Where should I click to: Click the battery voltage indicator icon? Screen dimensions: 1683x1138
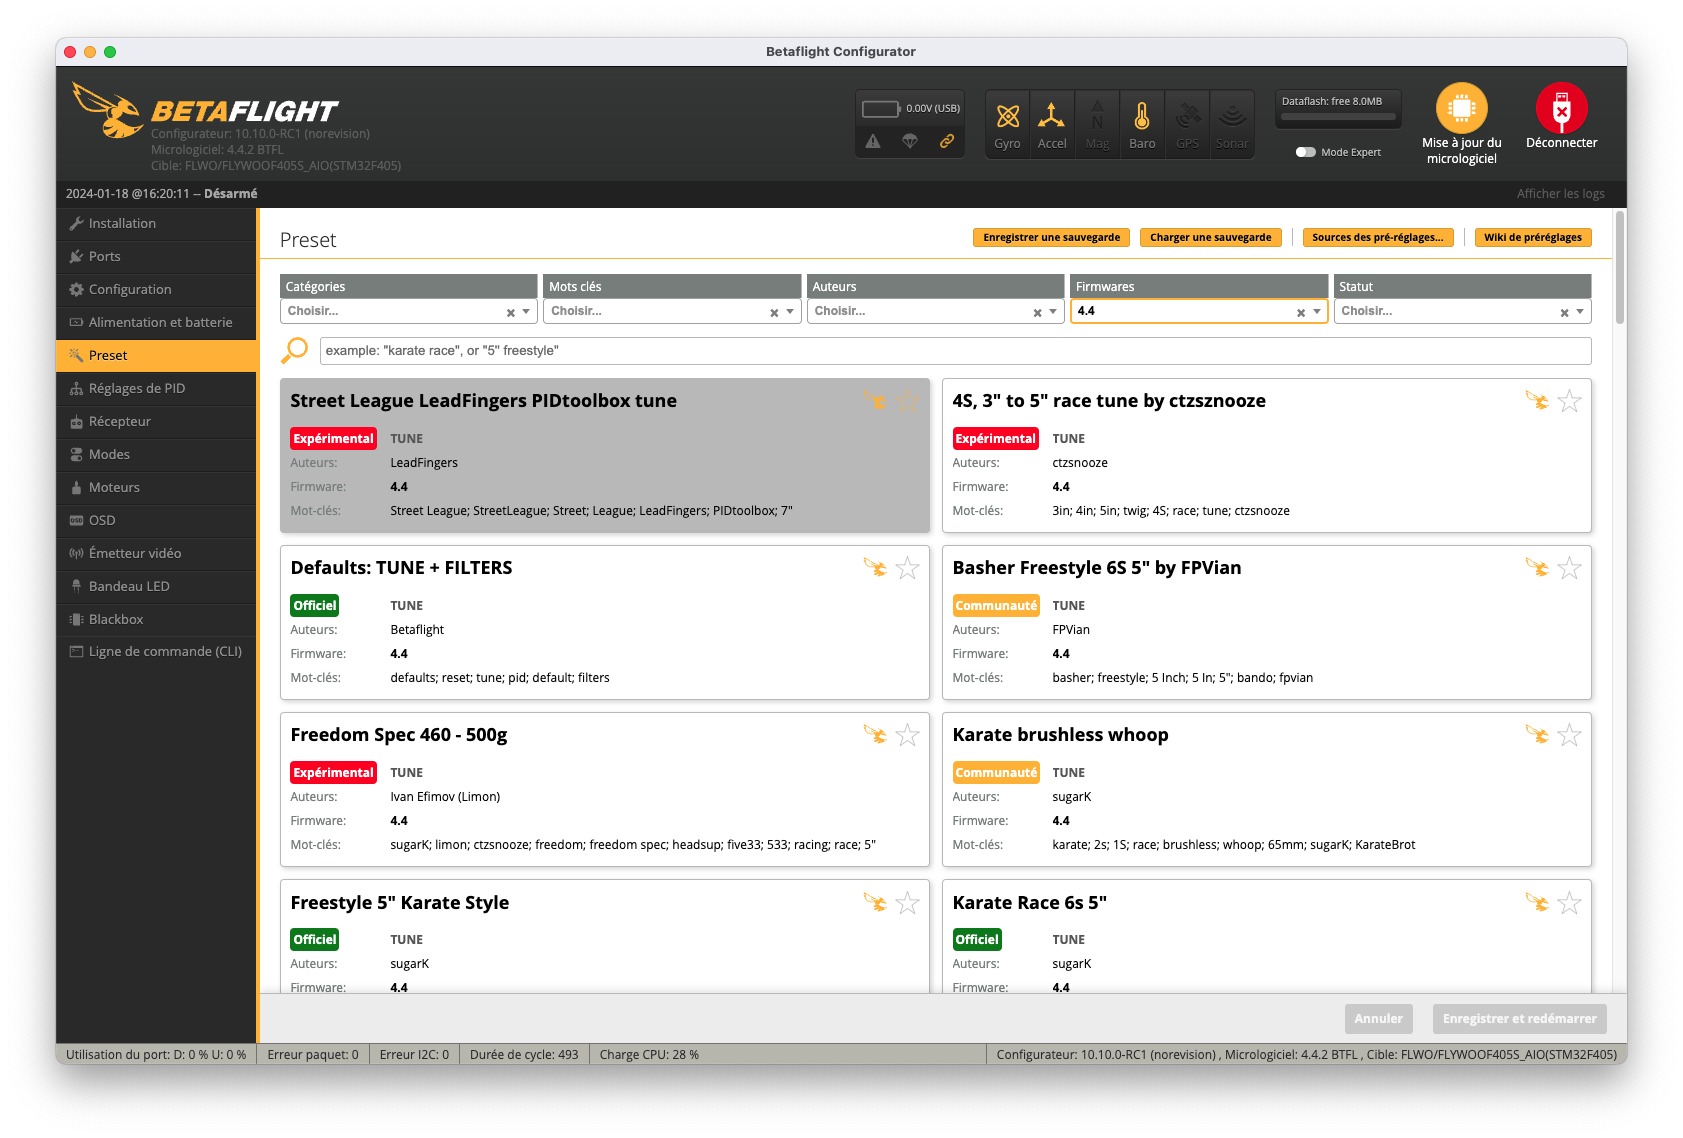click(x=880, y=108)
